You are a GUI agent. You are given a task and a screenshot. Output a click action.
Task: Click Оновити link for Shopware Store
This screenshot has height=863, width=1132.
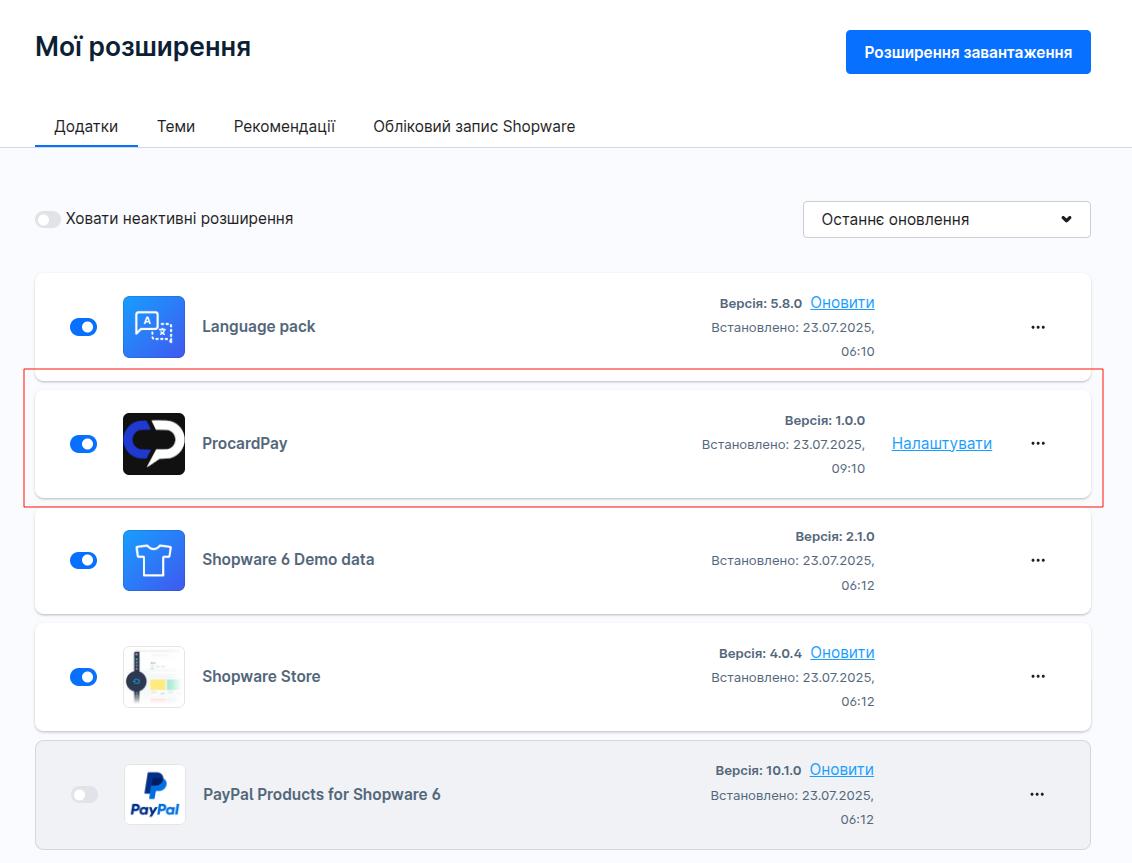(x=843, y=653)
